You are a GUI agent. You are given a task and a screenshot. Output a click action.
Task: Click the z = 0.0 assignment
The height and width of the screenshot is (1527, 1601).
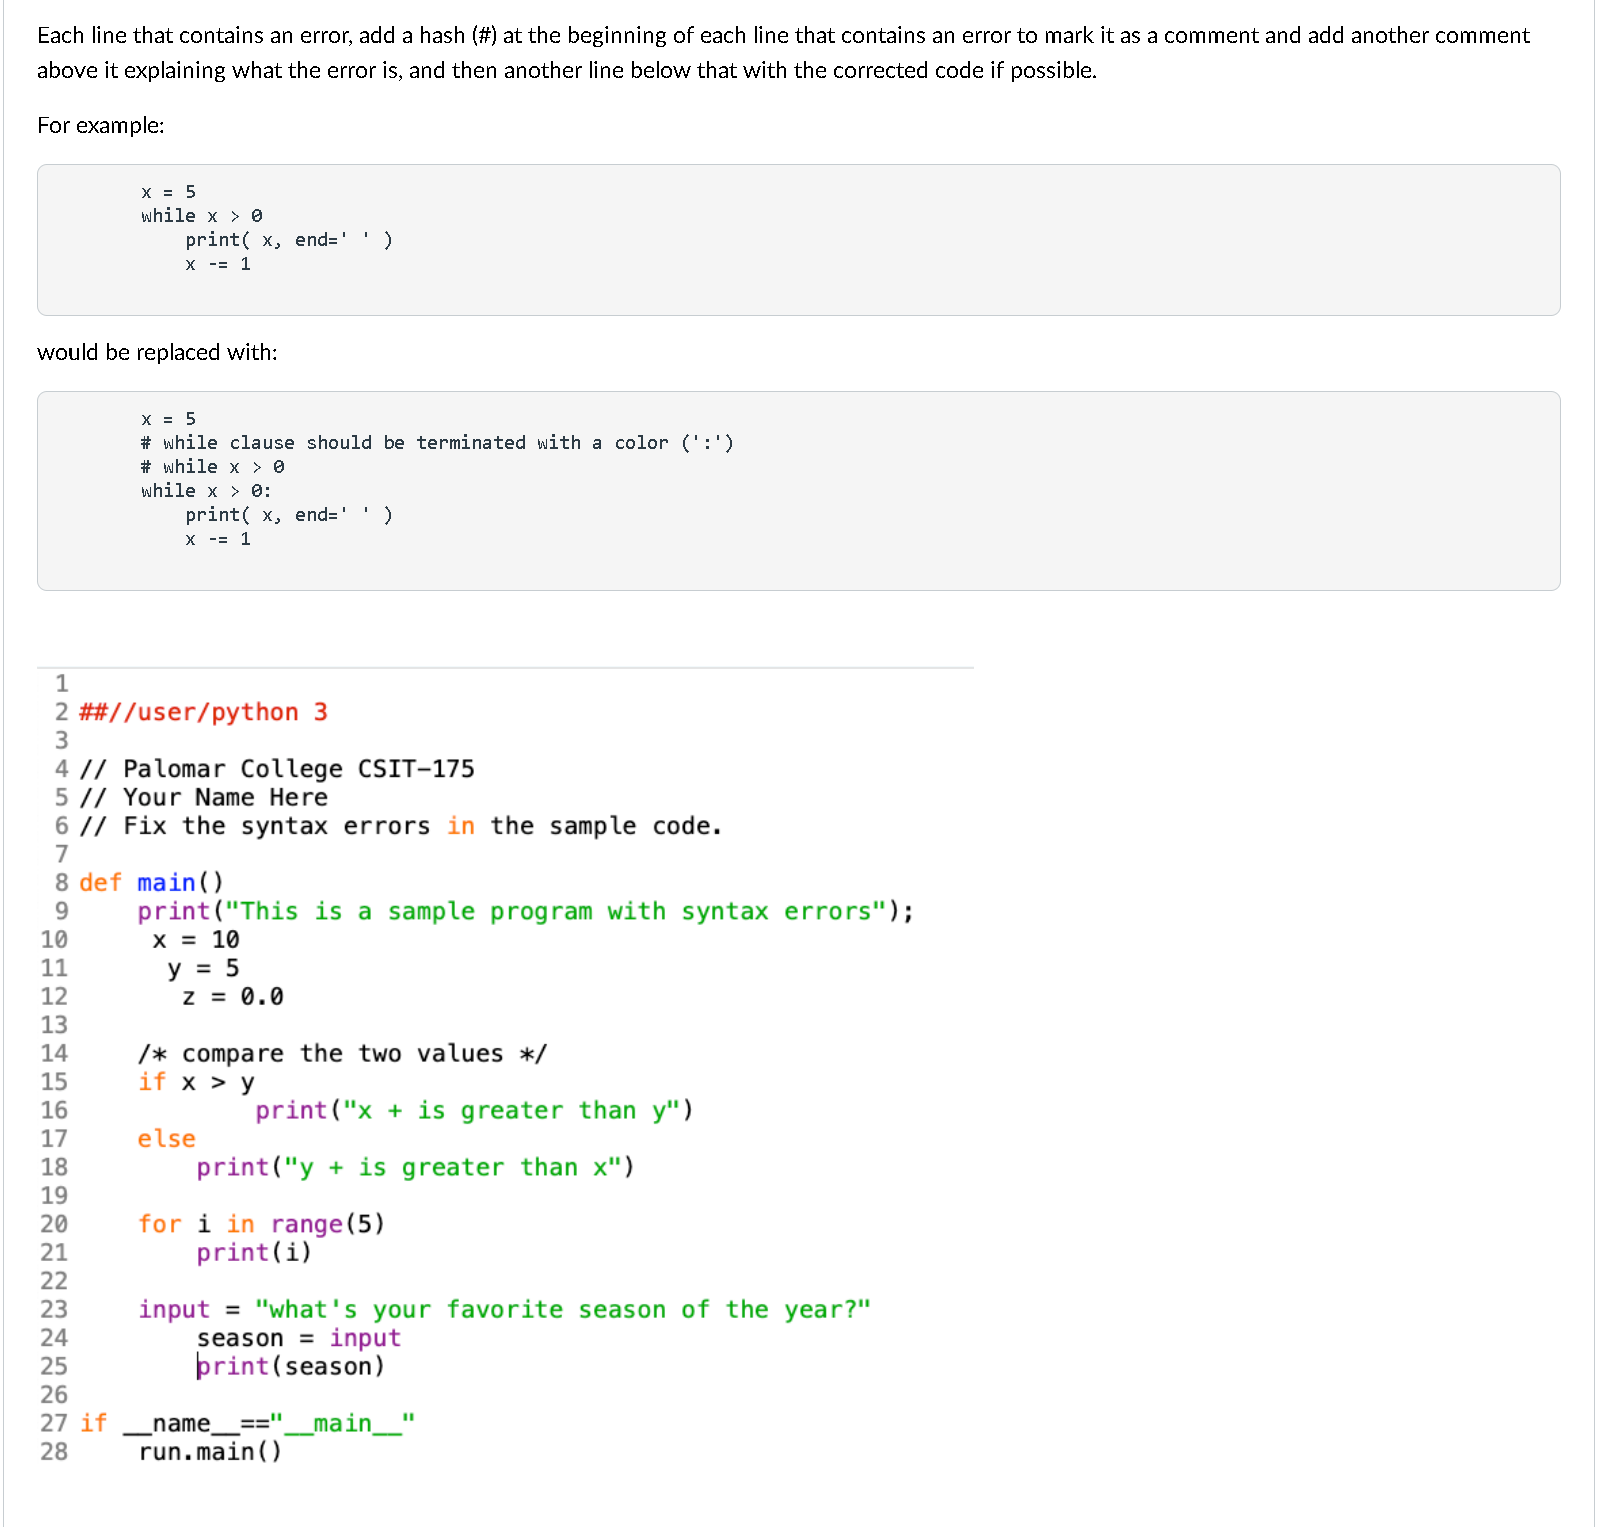231,996
